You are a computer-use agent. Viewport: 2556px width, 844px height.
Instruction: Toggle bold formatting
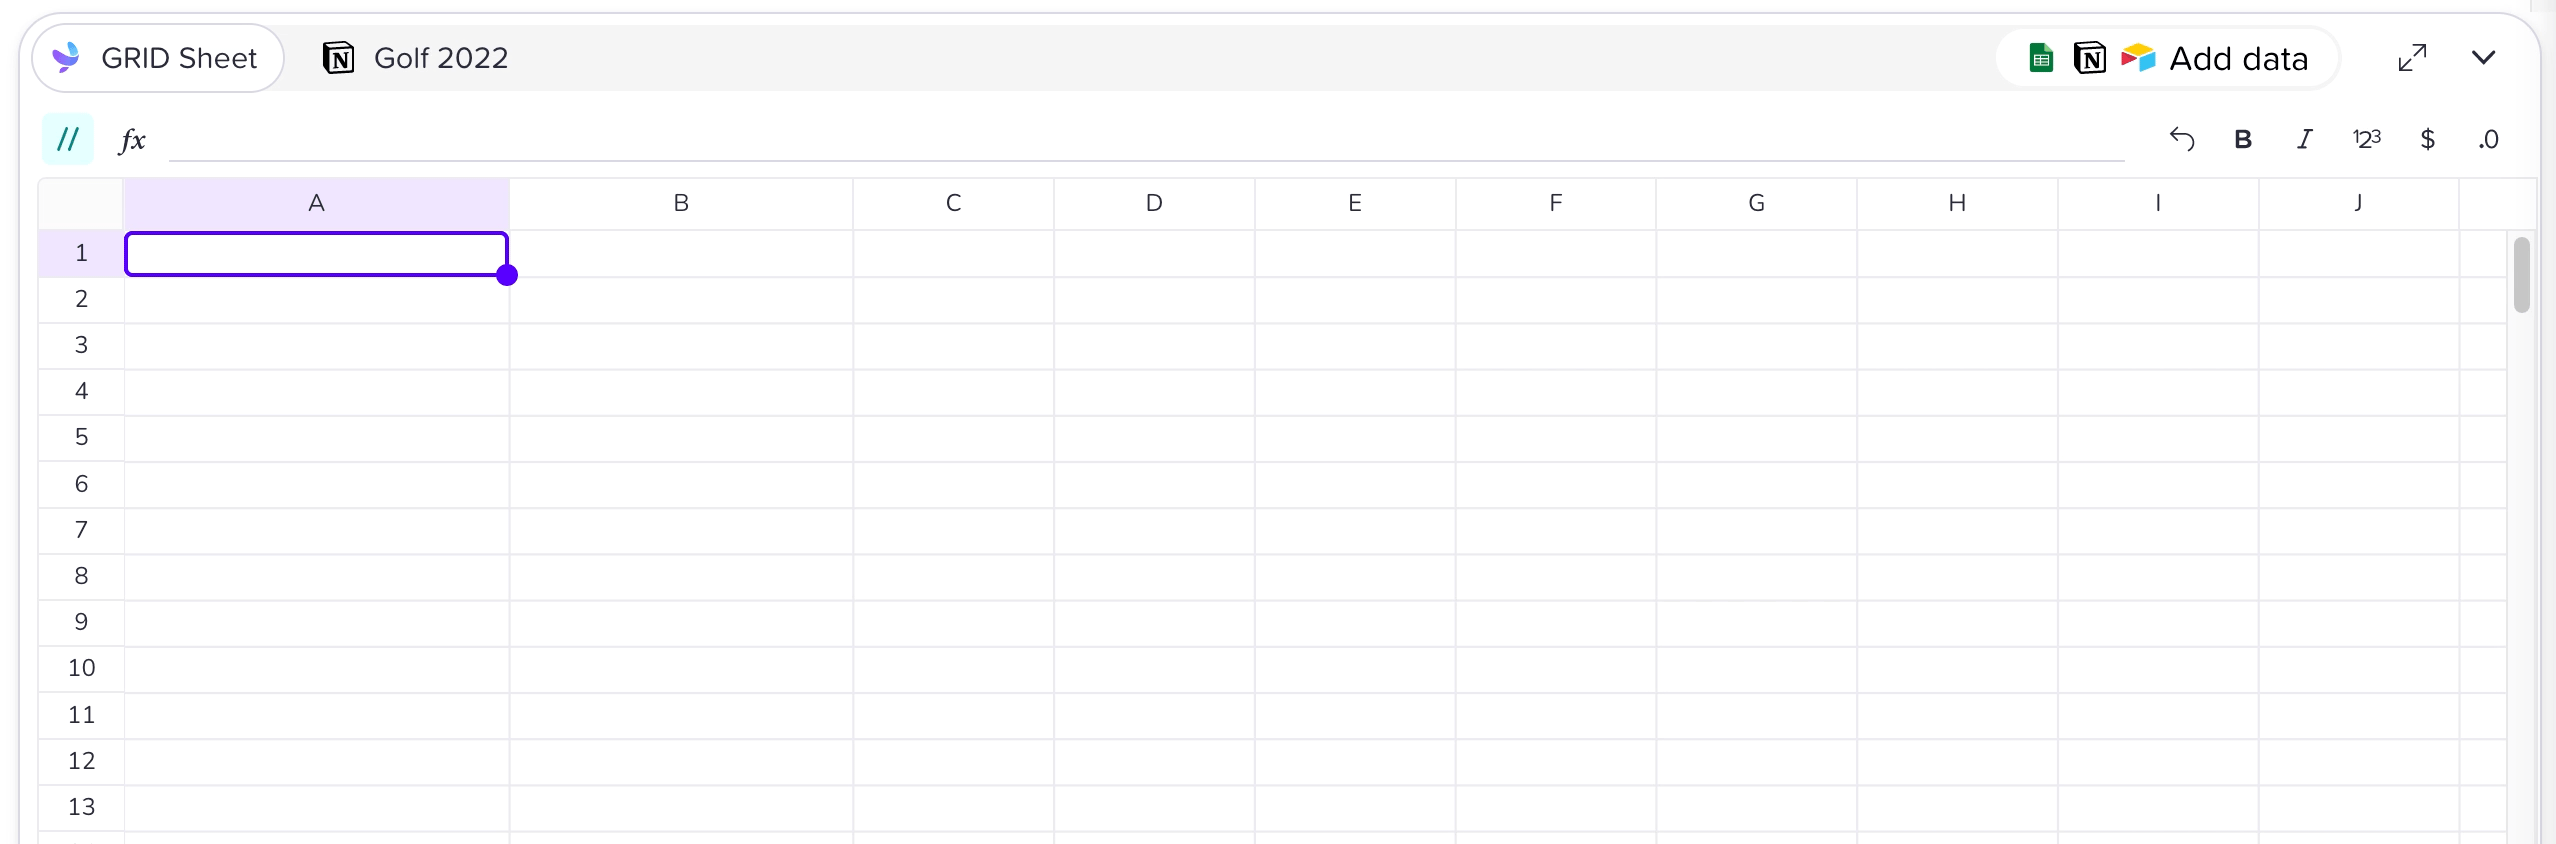[2243, 139]
